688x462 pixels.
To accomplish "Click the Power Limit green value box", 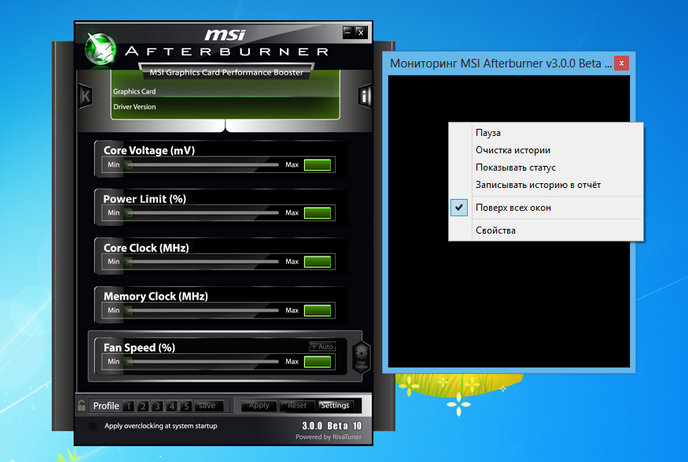I will pos(318,213).
